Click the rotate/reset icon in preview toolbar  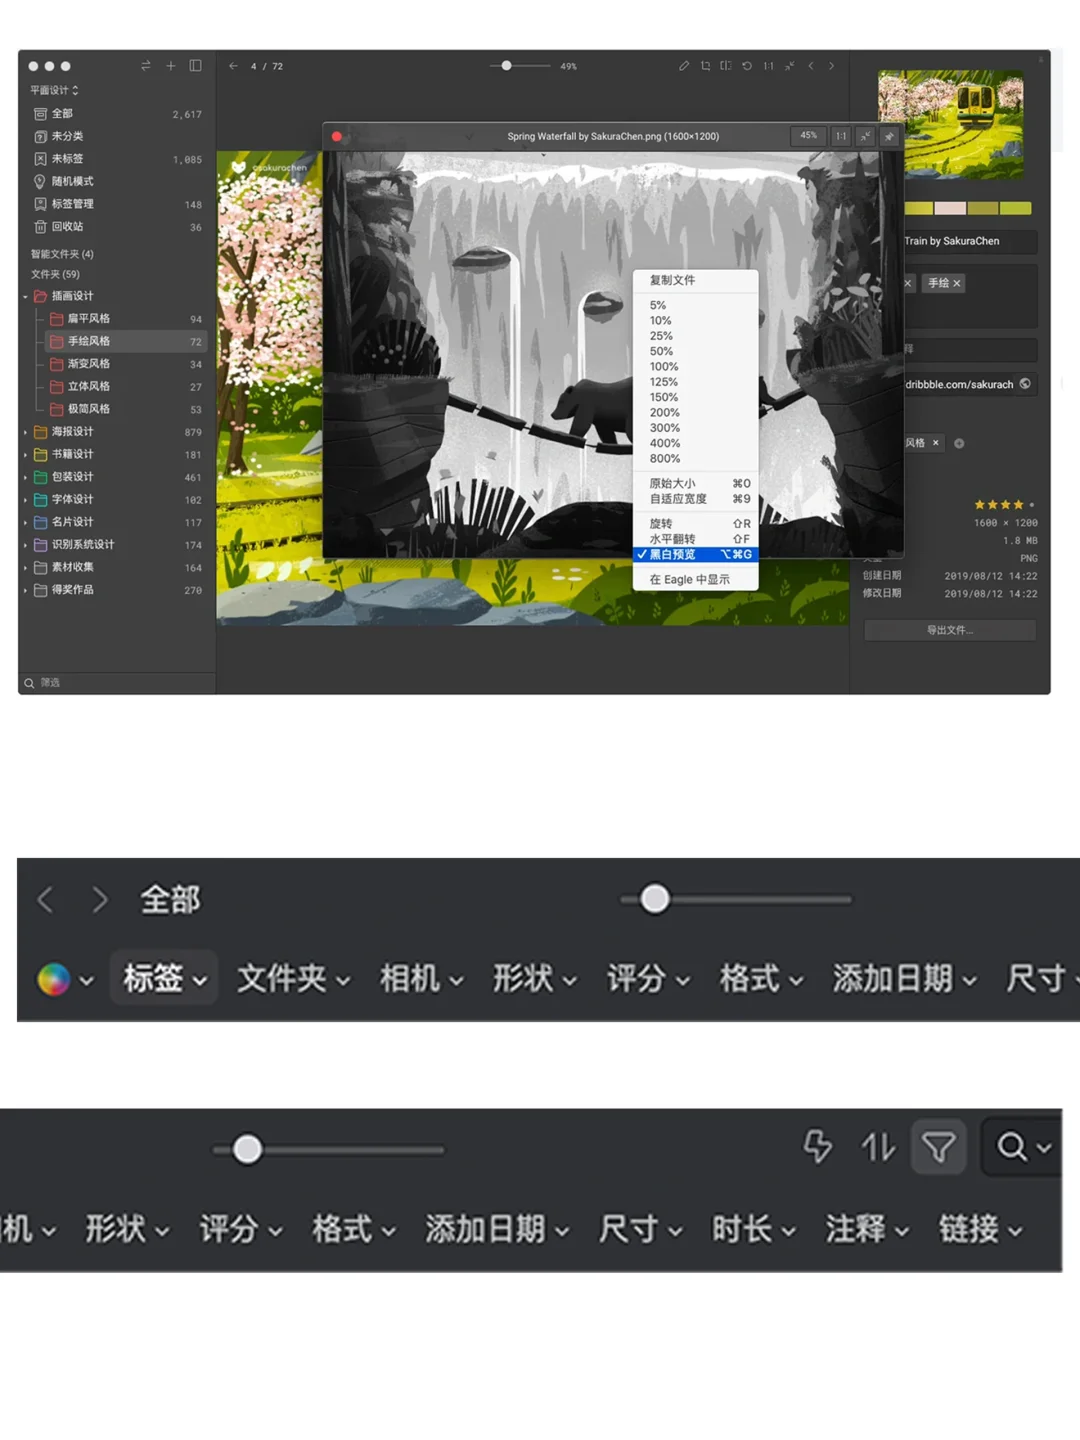pos(747,65)
